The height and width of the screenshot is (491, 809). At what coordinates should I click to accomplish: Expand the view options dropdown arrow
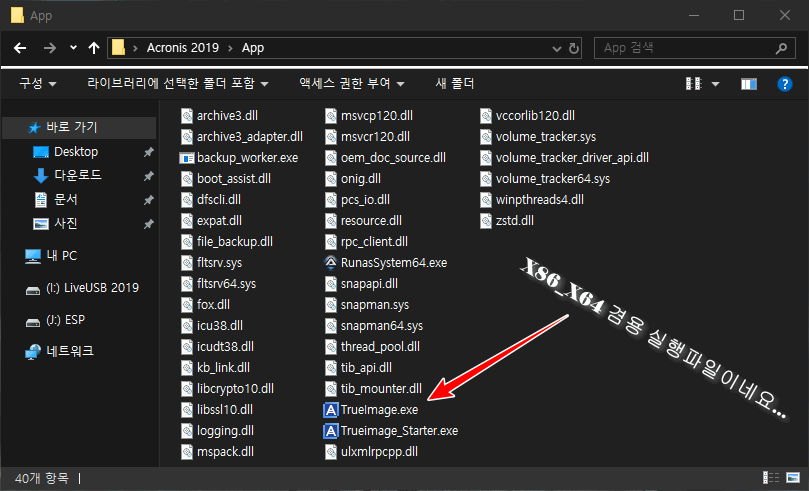[715, 84]
